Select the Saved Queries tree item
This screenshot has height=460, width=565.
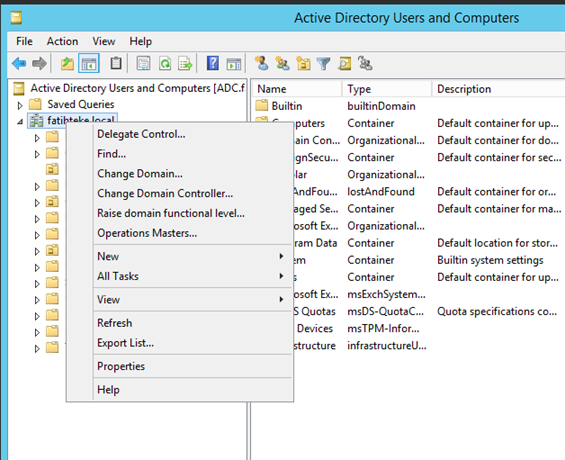(81, 104)
